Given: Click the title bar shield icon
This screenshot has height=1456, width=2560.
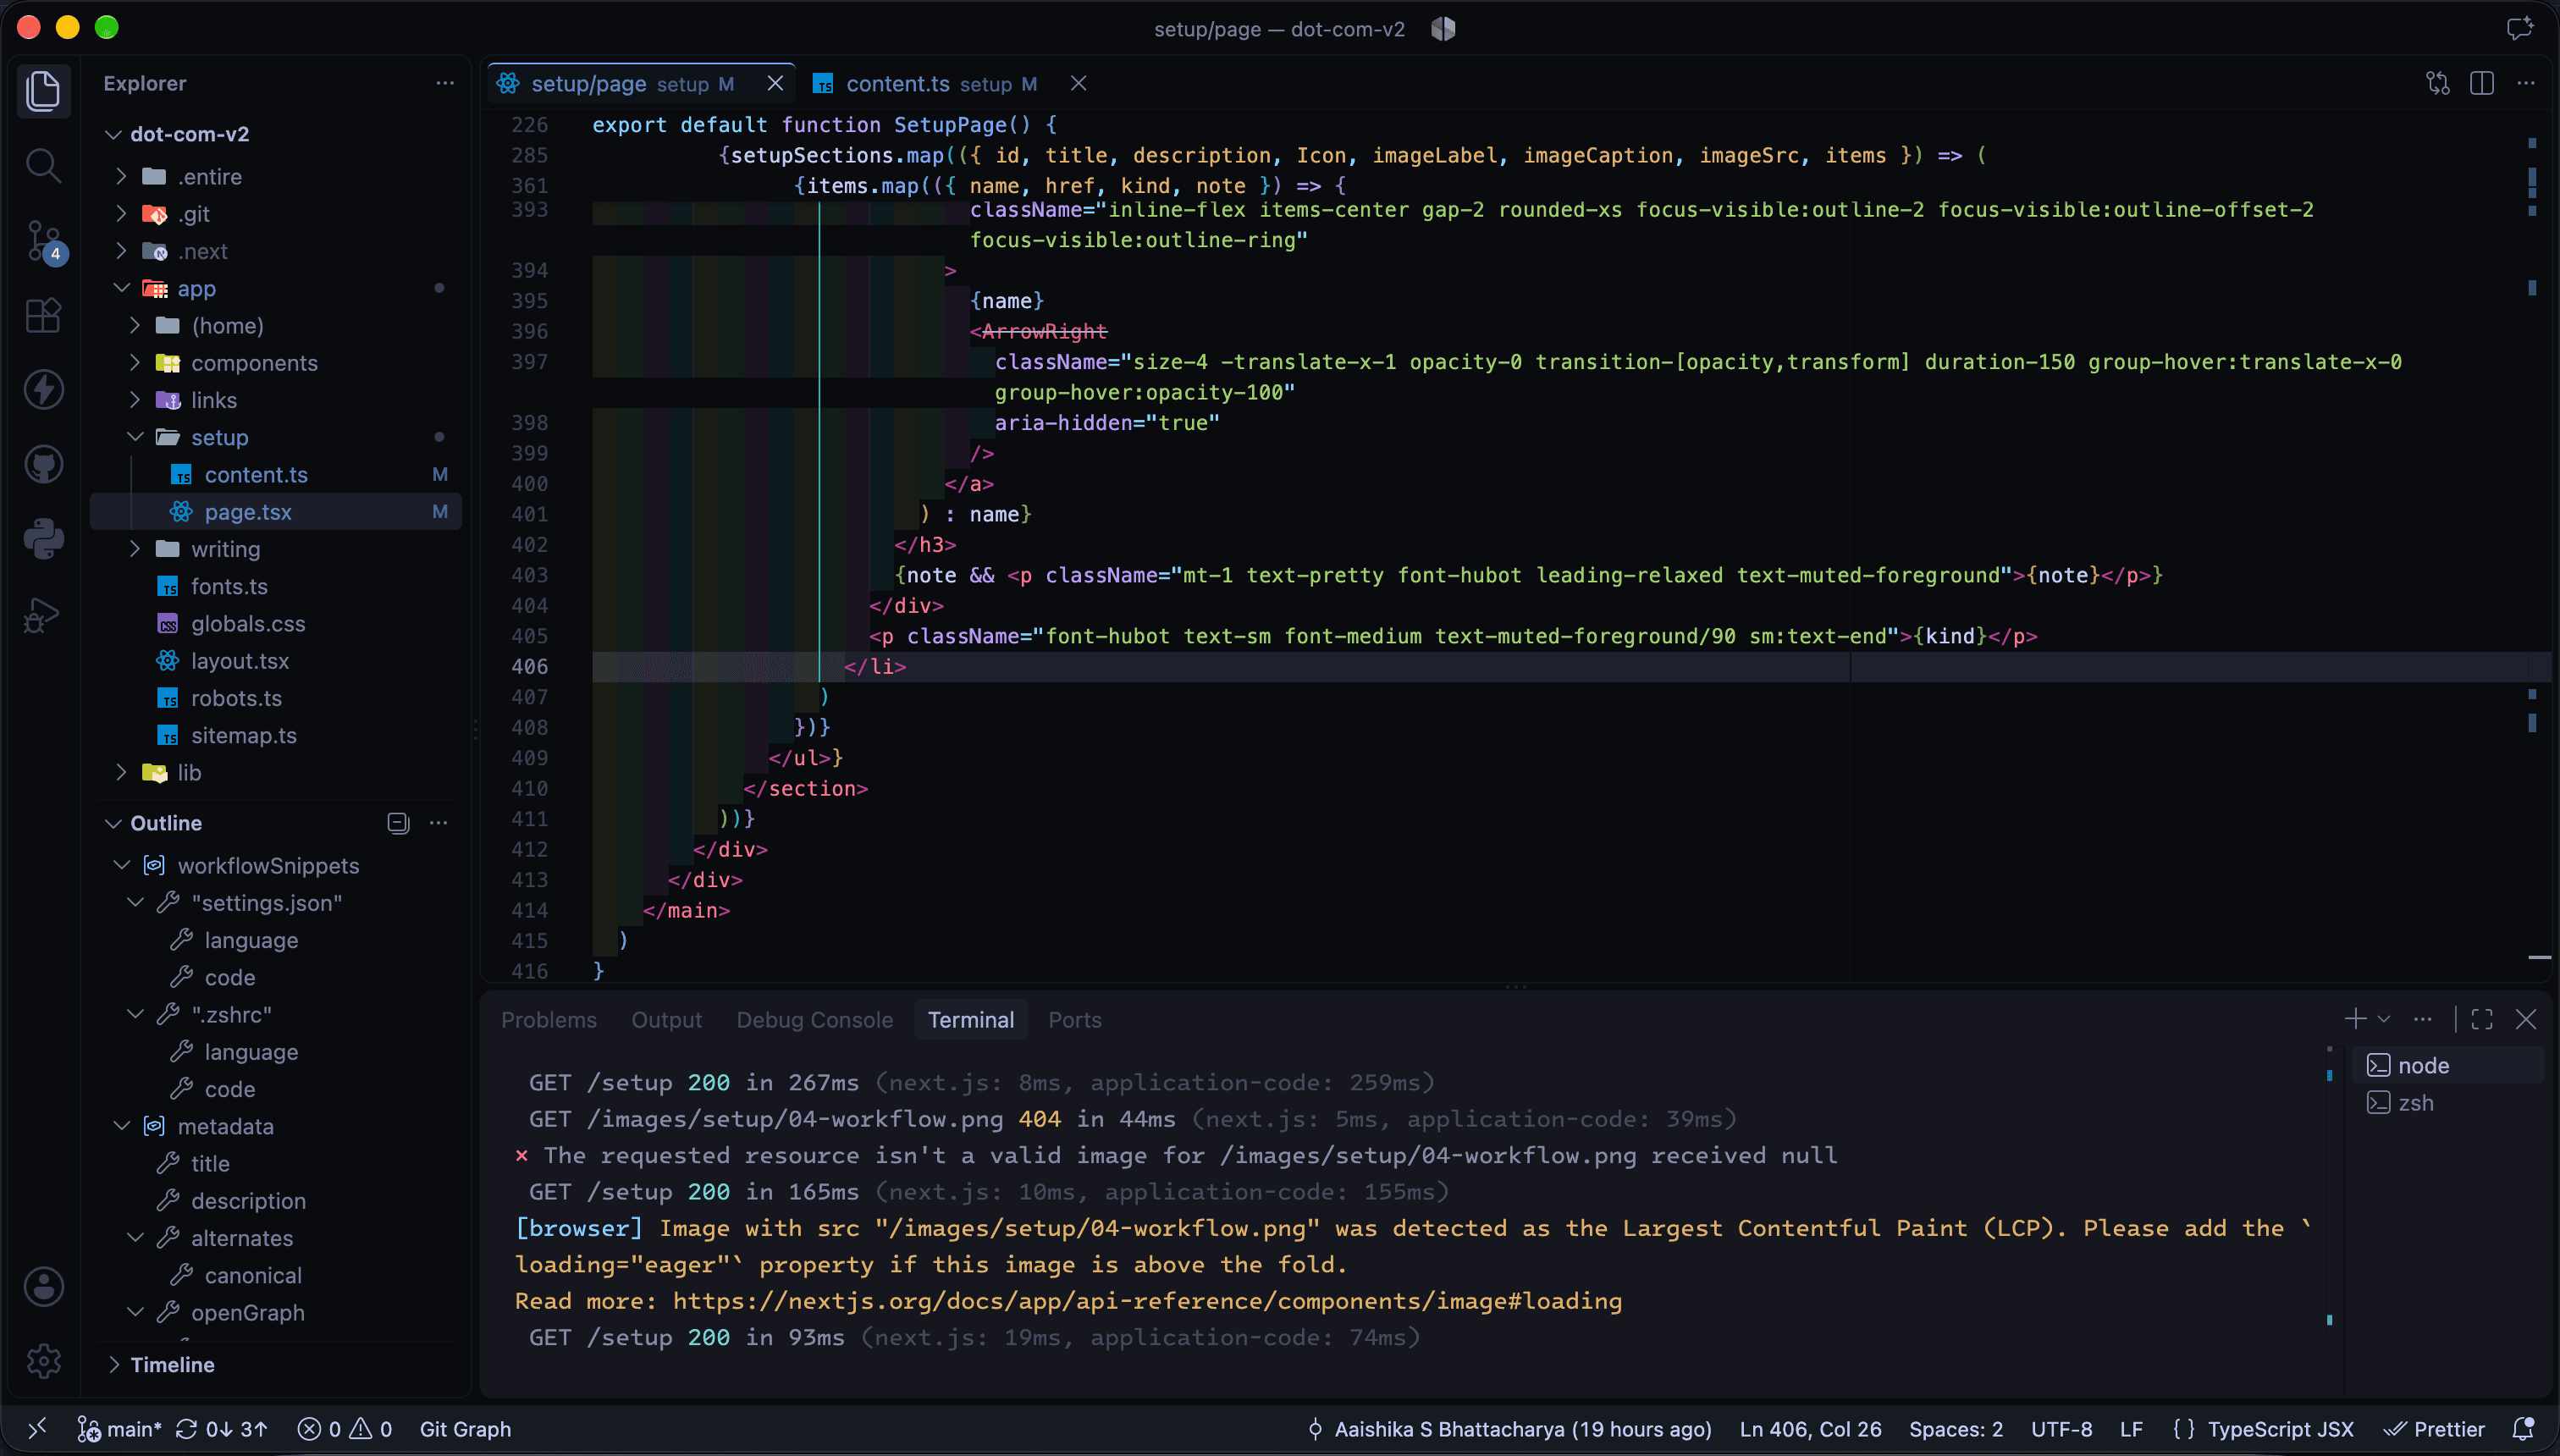Looking at the screenshot, I should pos(1442,29).
